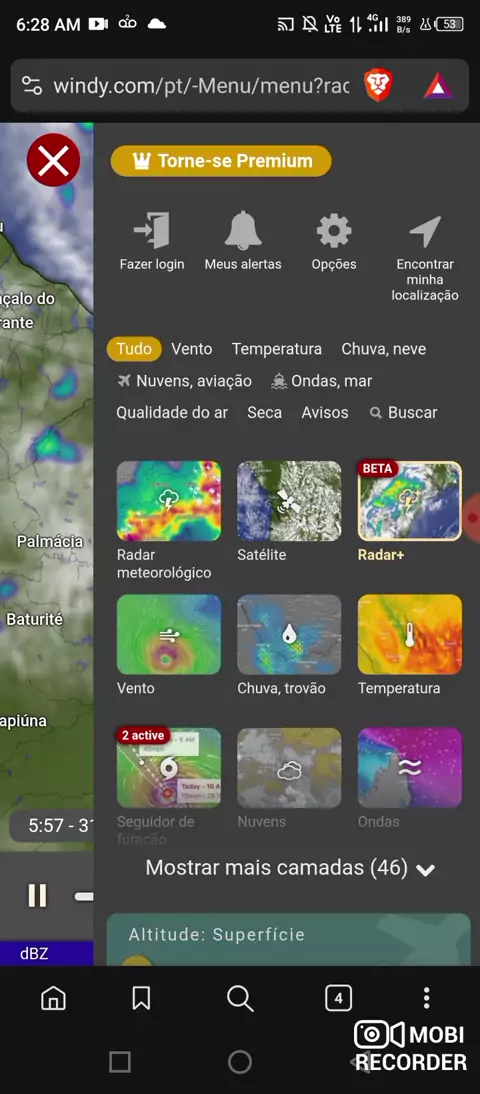This screenshot has height=1094, width=480.
Task: Open site settings icon beside URL
Action: point(31,86)
